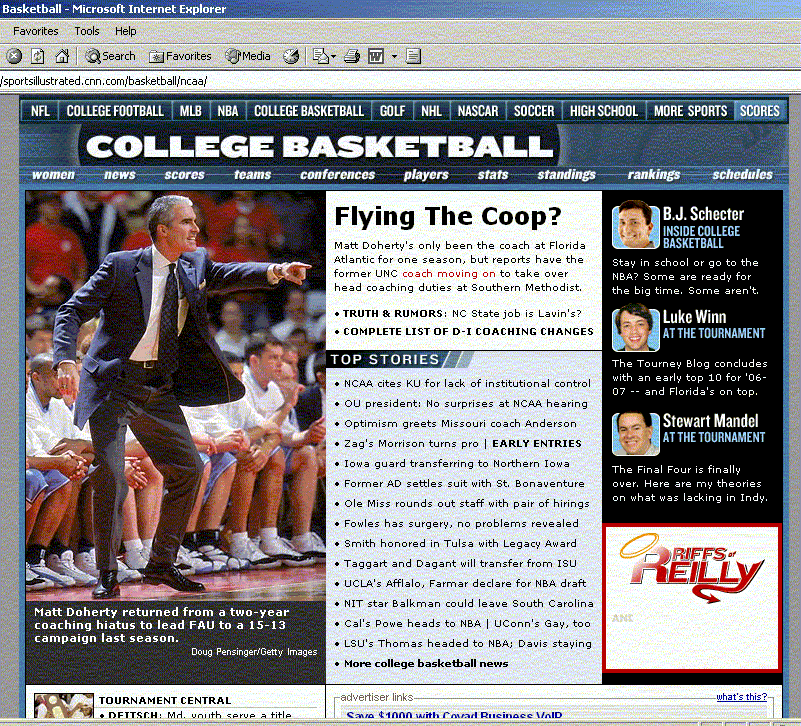Click the Discuss toolbar icon

coord(413,56)
